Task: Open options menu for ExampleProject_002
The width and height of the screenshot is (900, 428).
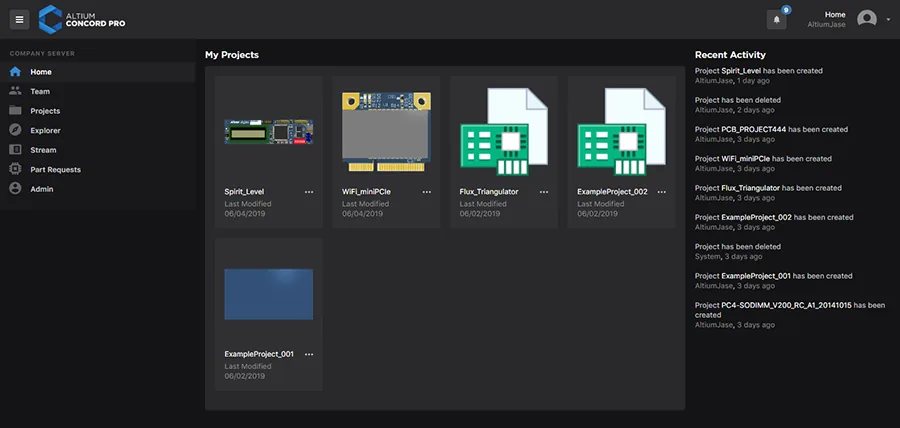Action: coord(662,192)
